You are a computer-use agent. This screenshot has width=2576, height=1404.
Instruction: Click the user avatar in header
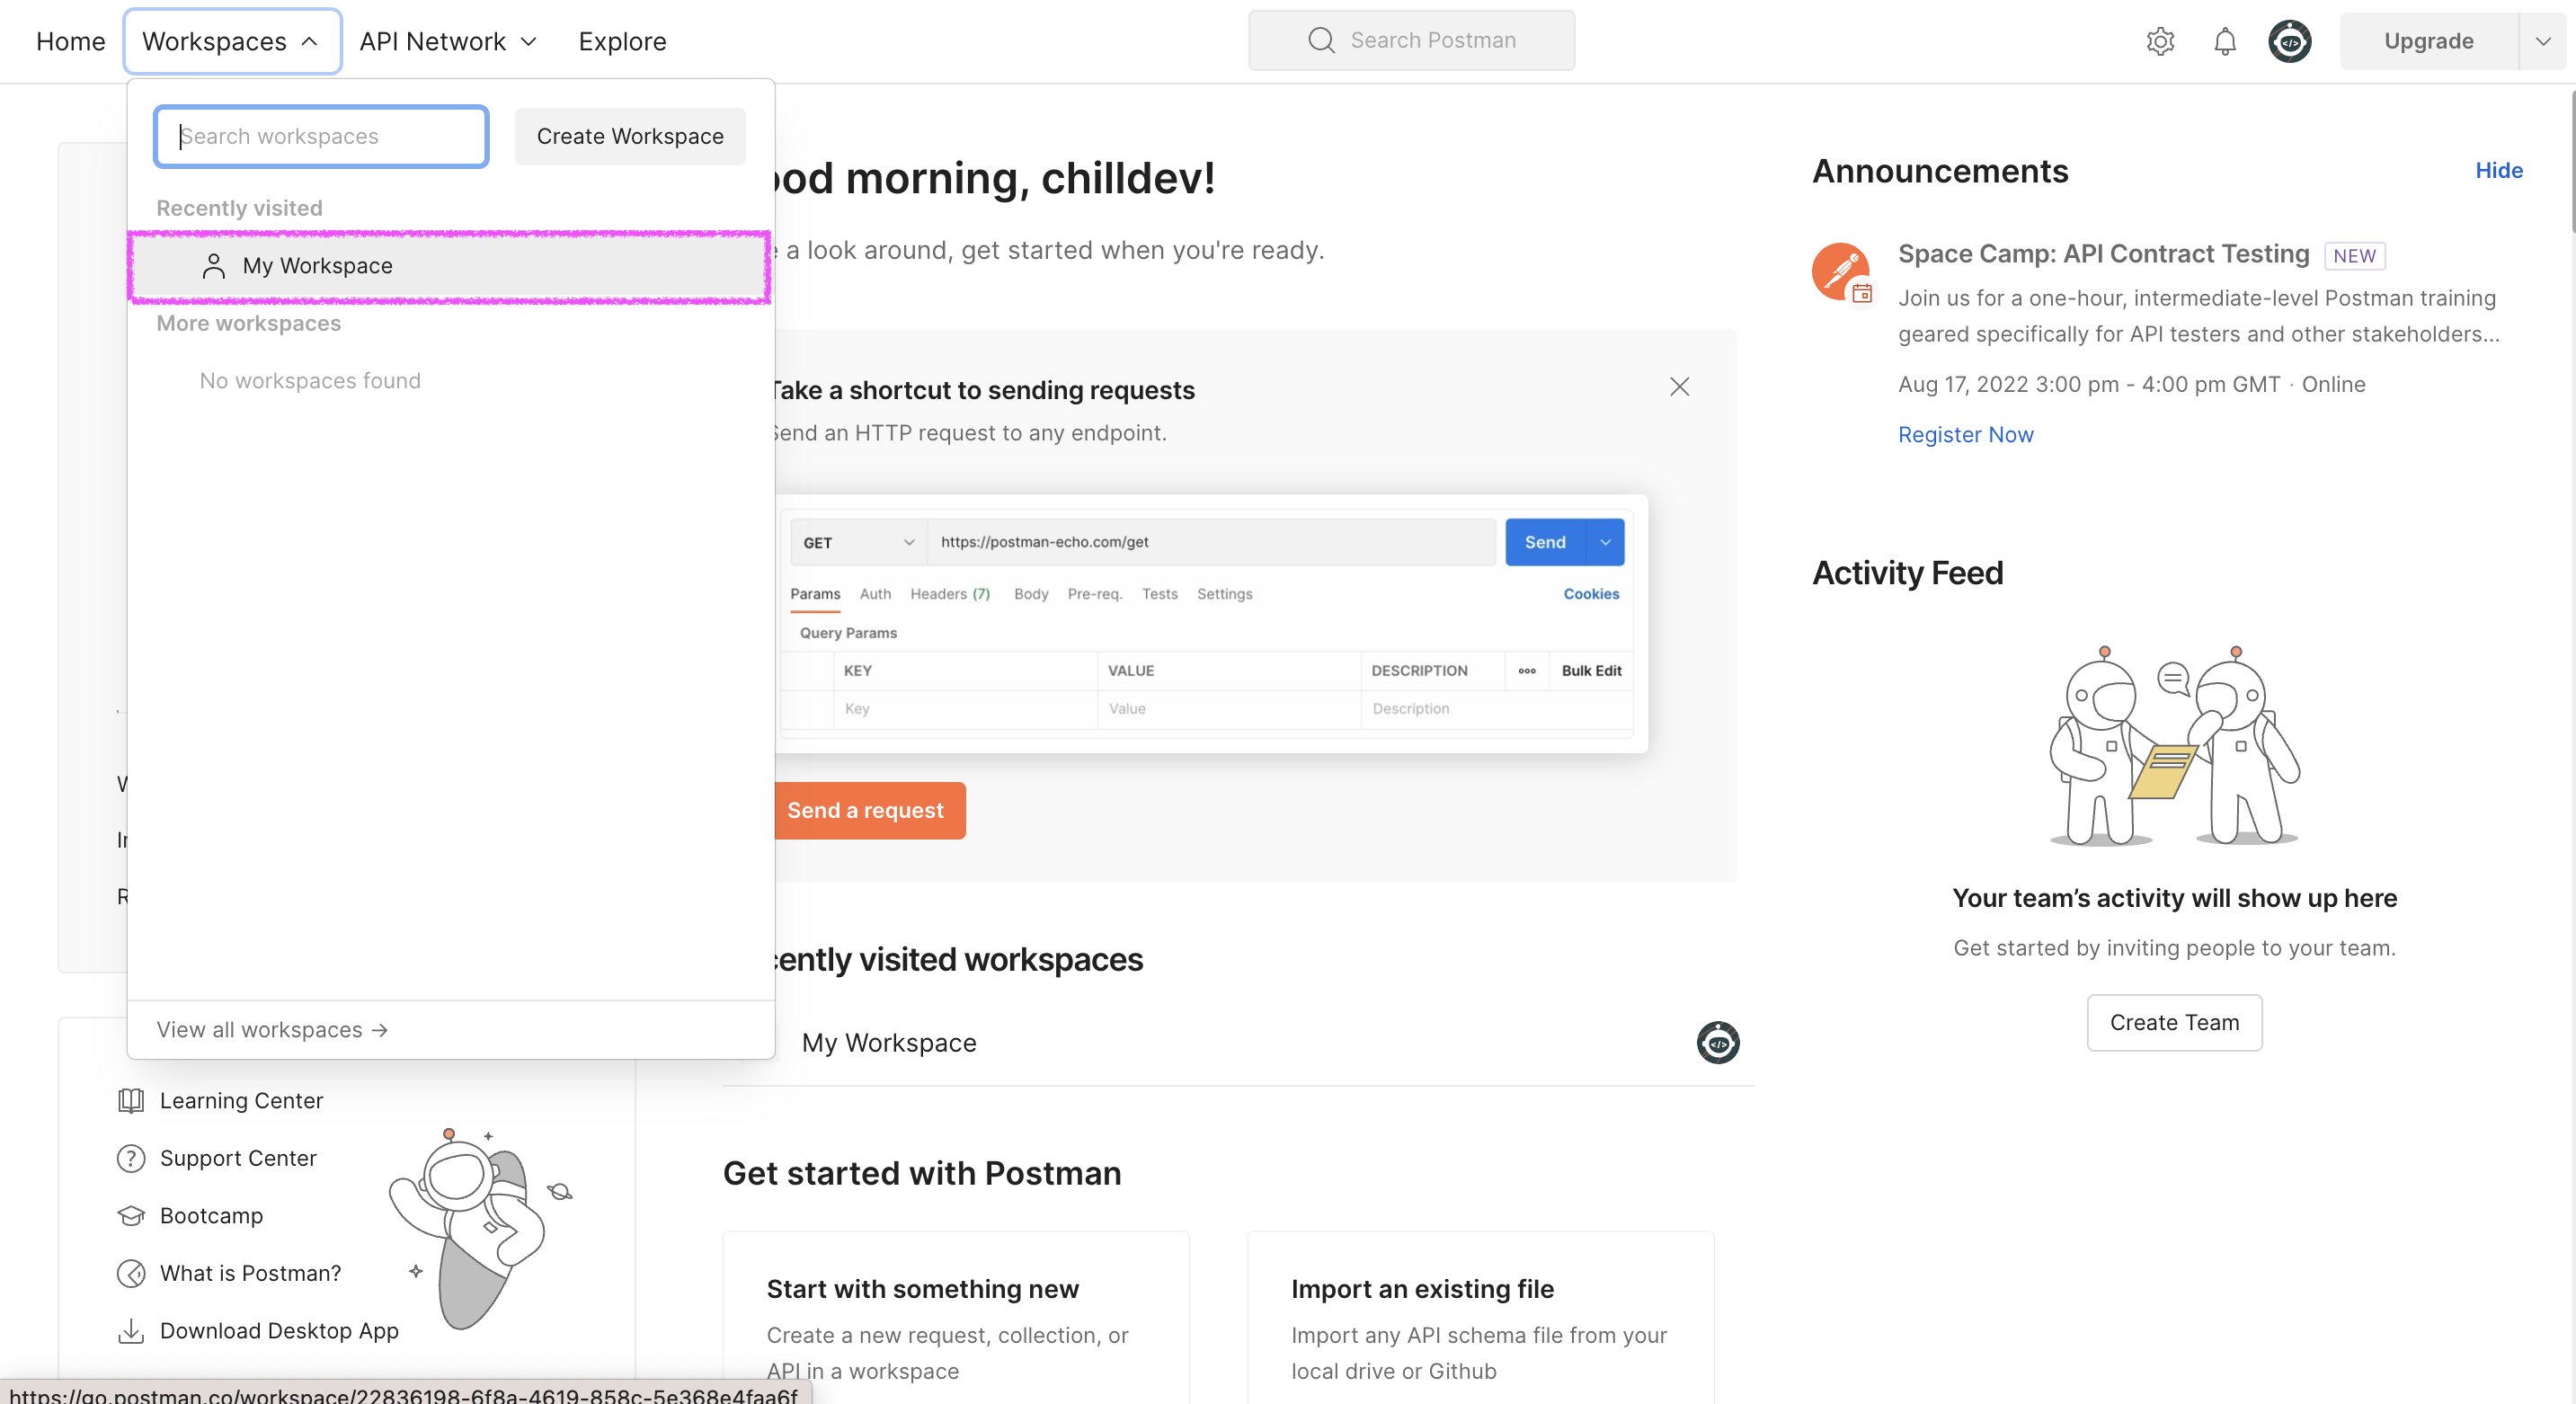point(2289,41)
